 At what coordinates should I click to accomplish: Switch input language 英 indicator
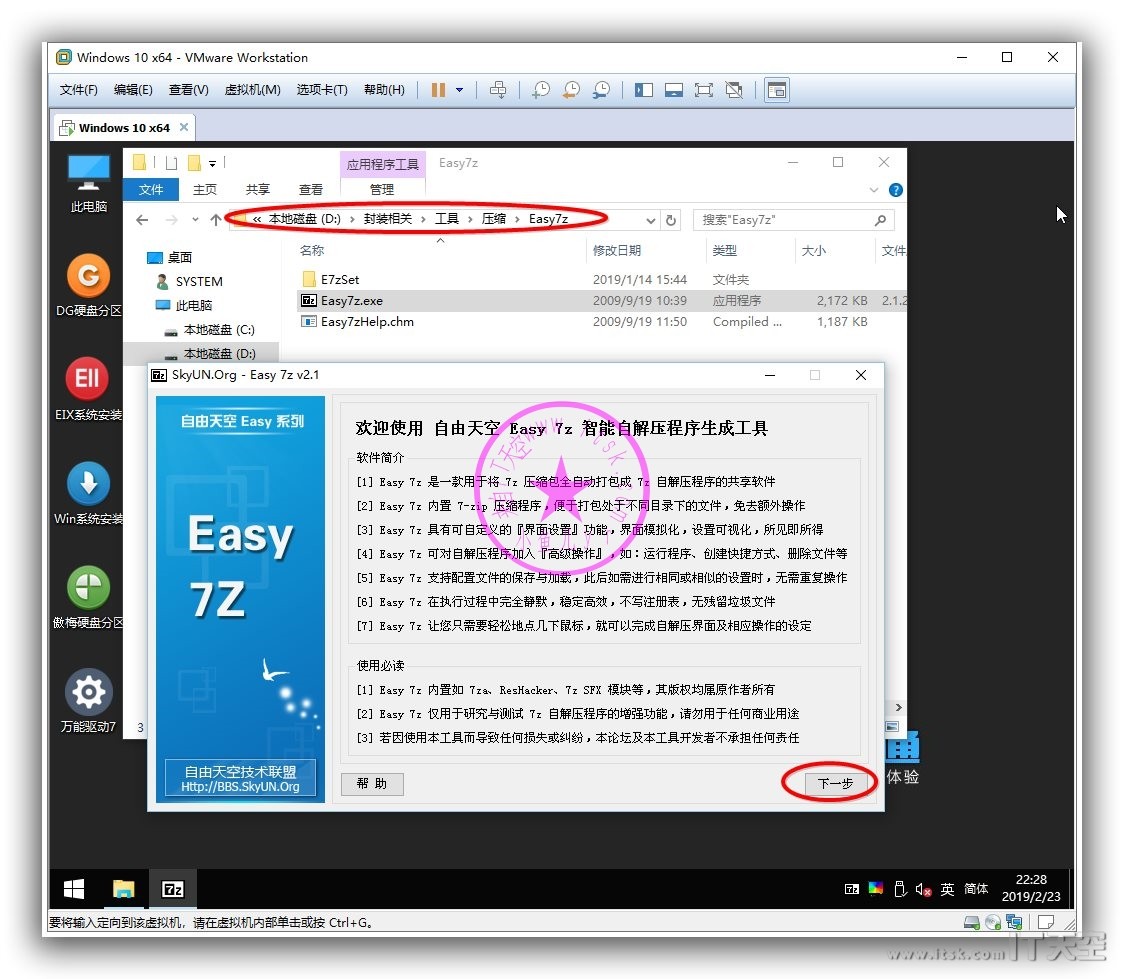click(947, 889)
